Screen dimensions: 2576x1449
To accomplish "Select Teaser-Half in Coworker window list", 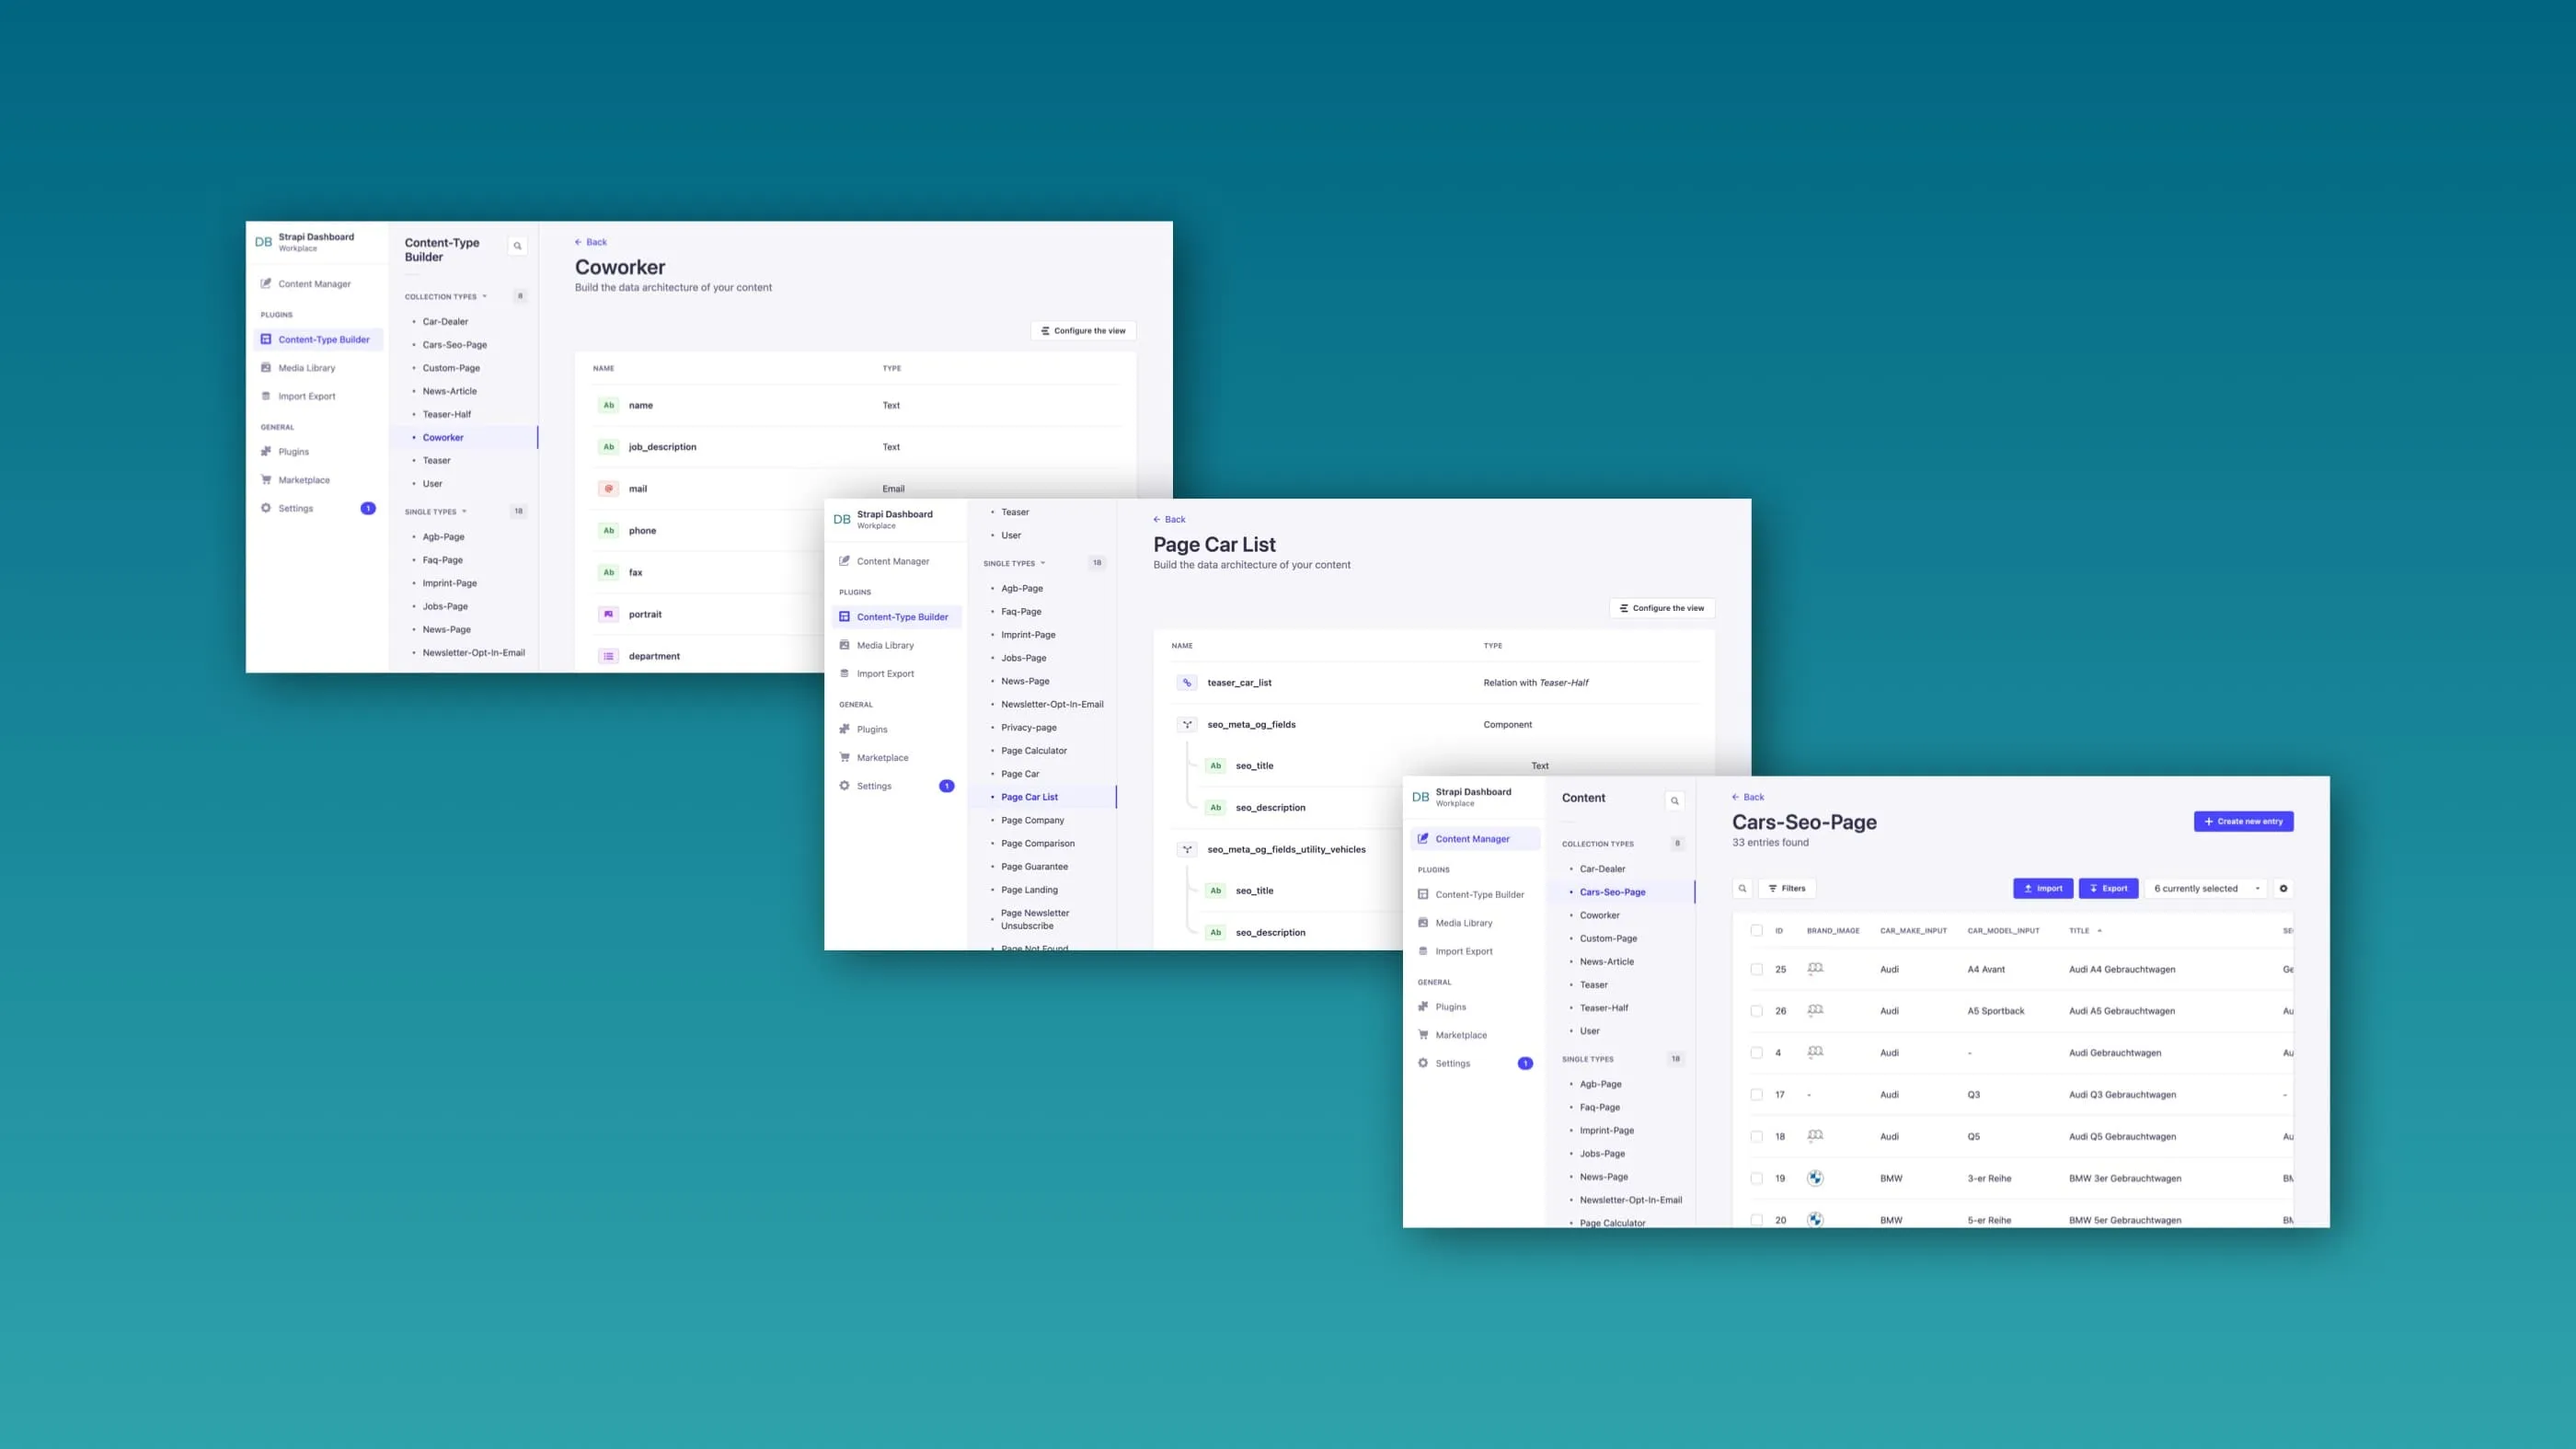I will coord(446,414).
